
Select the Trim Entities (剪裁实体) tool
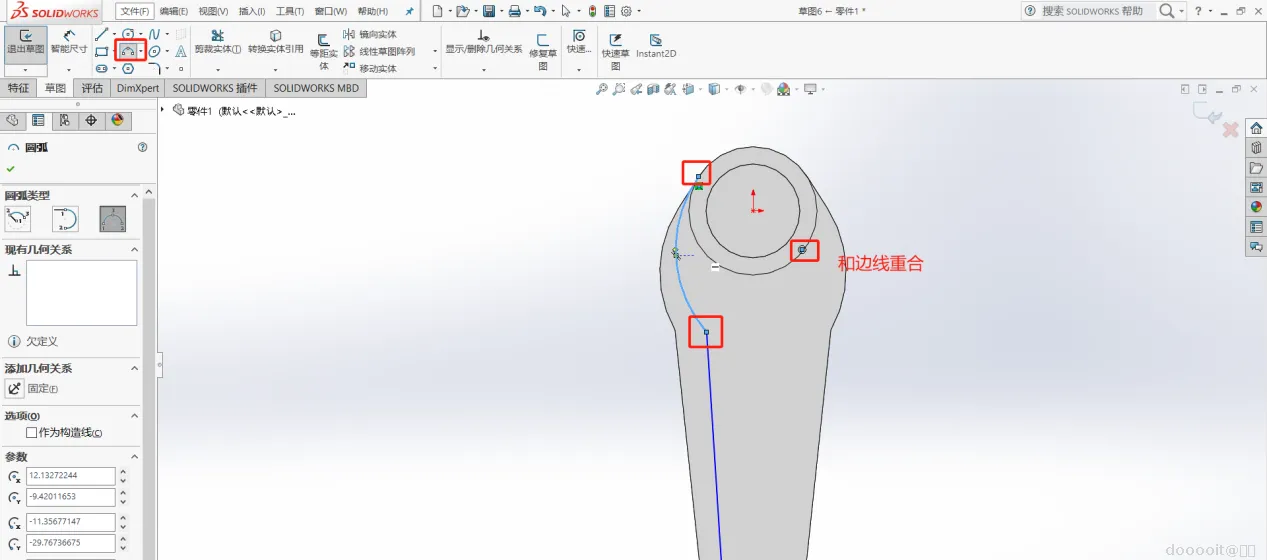point(217,42)
